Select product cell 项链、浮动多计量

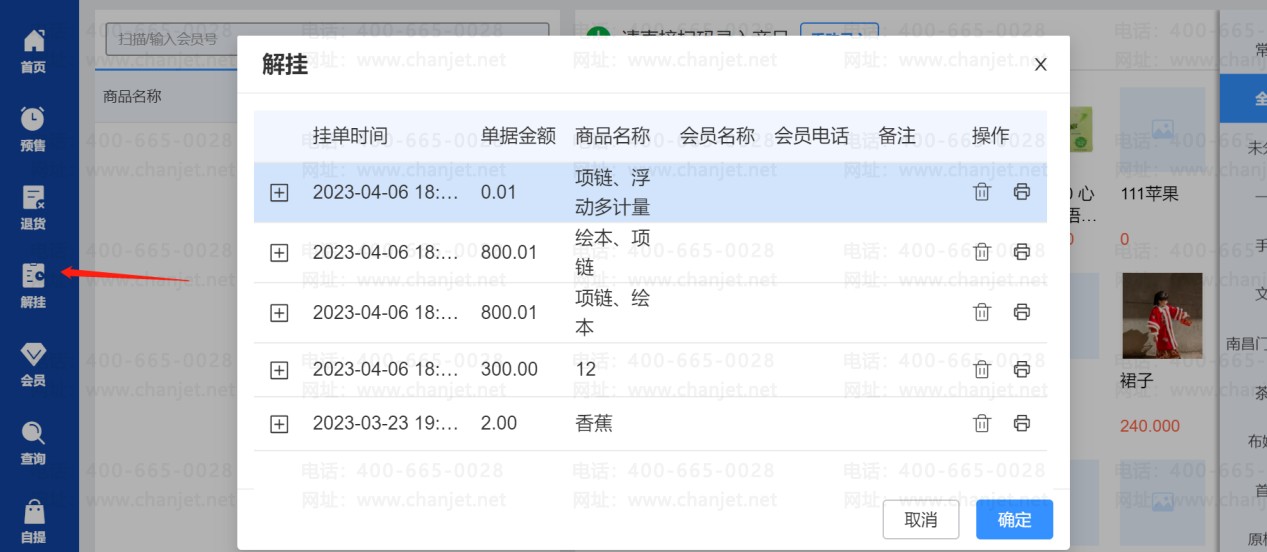(x=612, y=193)
